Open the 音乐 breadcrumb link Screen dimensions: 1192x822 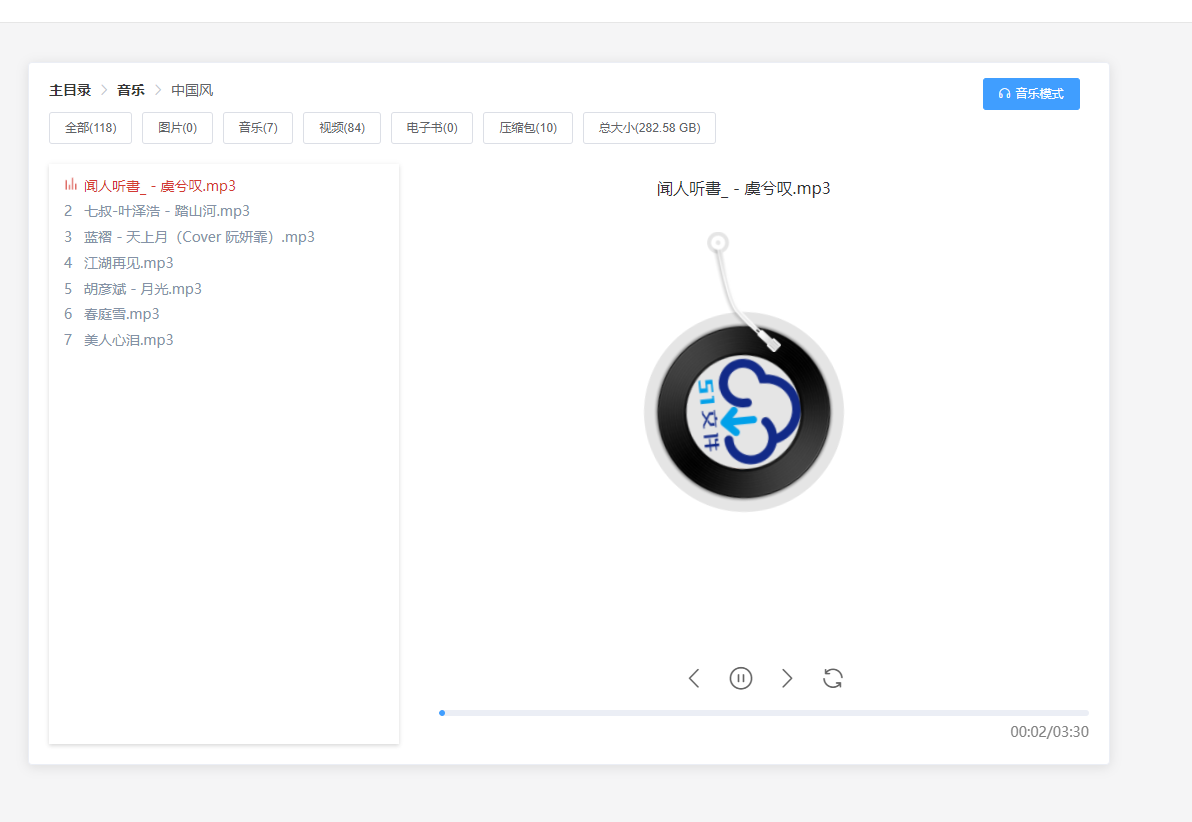(131, 90)
